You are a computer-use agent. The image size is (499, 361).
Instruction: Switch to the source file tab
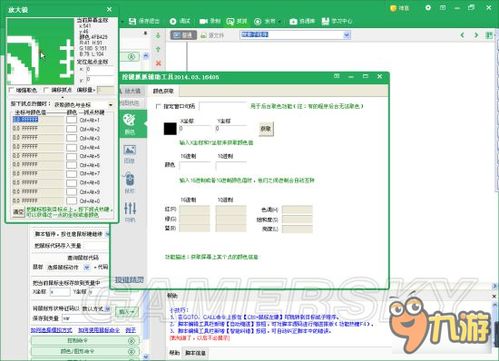[x=212, y=35]
